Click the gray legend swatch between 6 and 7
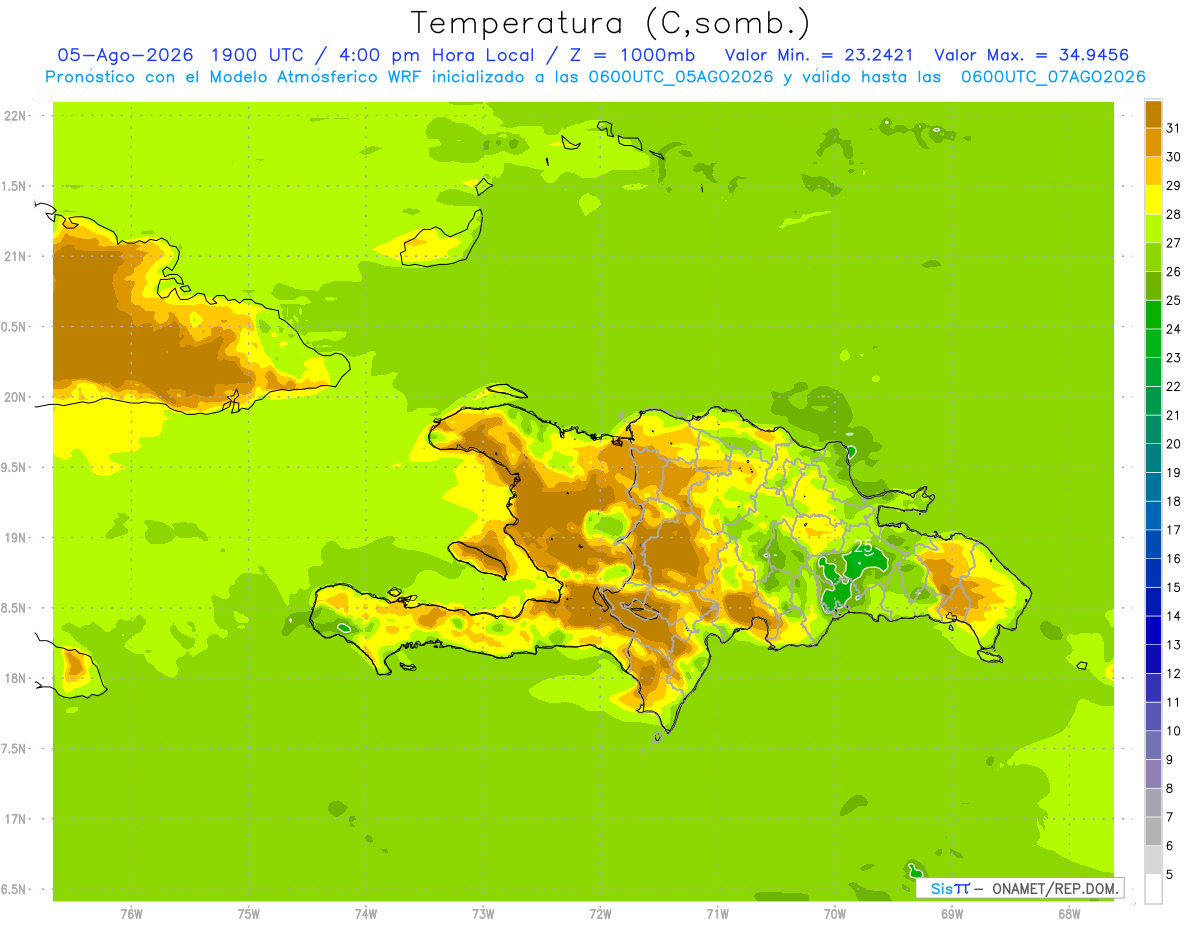The height and width of the screenshot is (927, 1200). 1153,831
